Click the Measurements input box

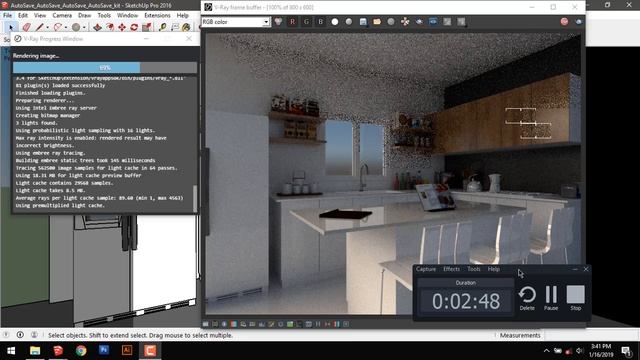590,335
